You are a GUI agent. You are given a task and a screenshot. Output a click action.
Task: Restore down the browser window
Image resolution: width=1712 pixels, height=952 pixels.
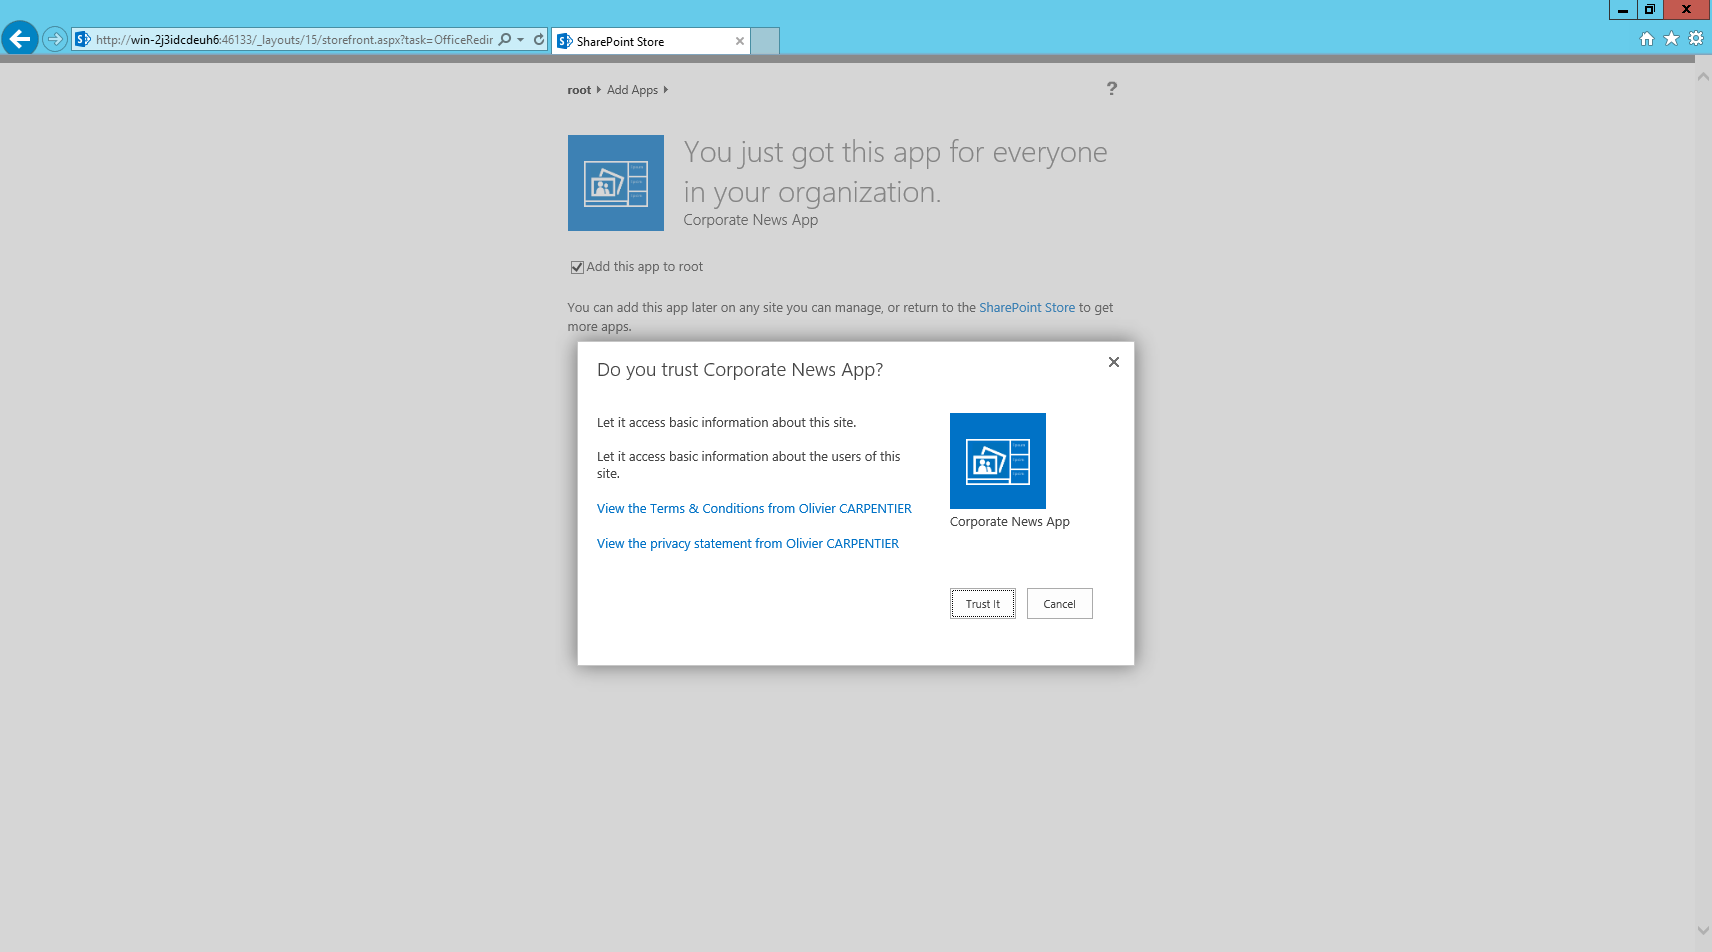pyautogui.click(x=1650, y=10)
